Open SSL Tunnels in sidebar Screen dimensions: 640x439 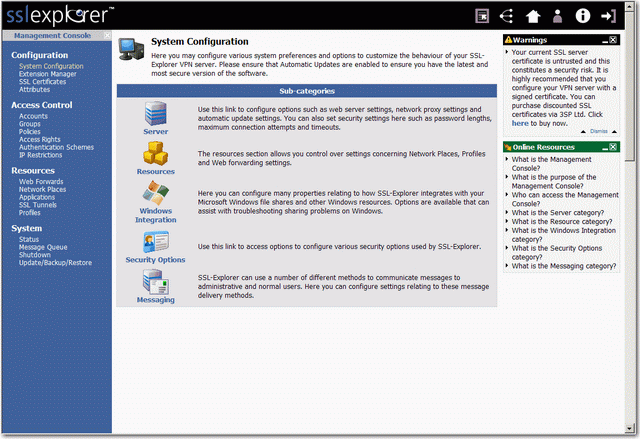click(38, 205)
